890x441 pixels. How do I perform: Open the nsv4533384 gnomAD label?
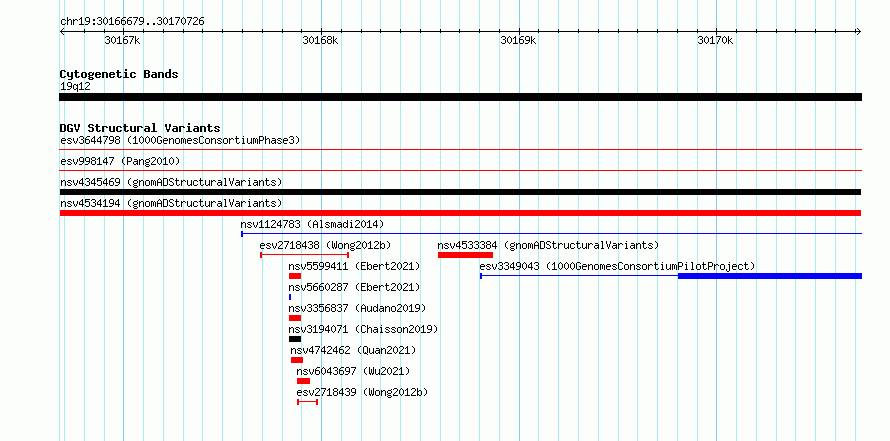(x=548, y=245)
